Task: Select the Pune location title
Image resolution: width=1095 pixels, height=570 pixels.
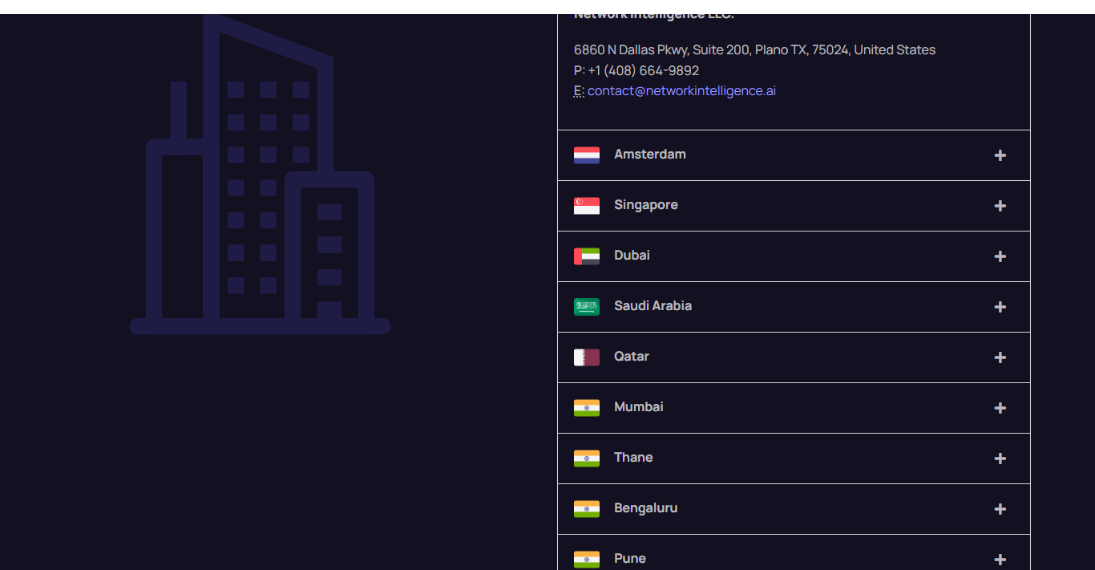Action: 630,558
